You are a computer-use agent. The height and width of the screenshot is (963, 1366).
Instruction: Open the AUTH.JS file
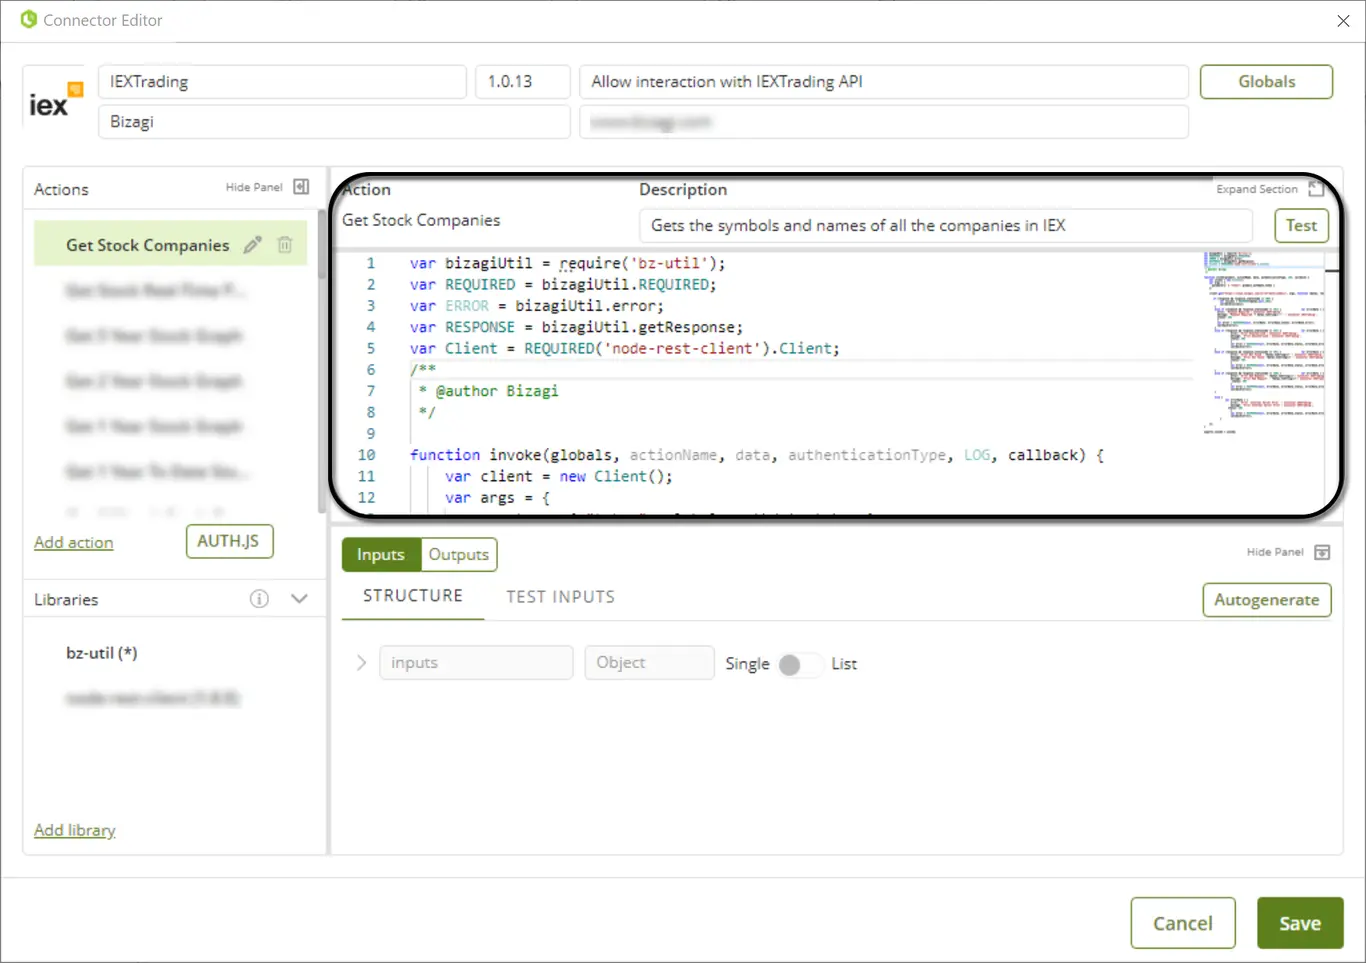point(229,541)
